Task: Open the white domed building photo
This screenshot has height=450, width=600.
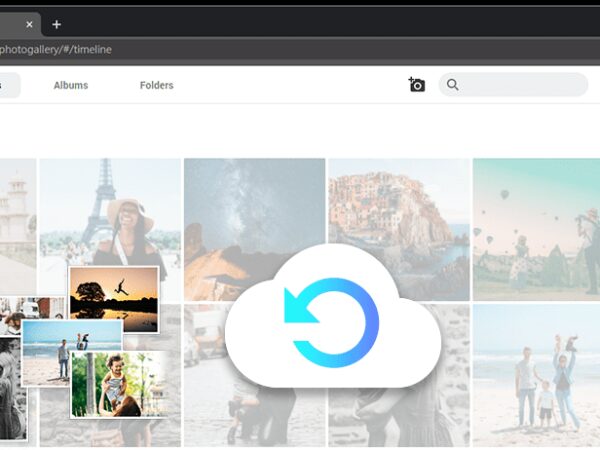Action: pyautogui.click(x=18, y=227)
